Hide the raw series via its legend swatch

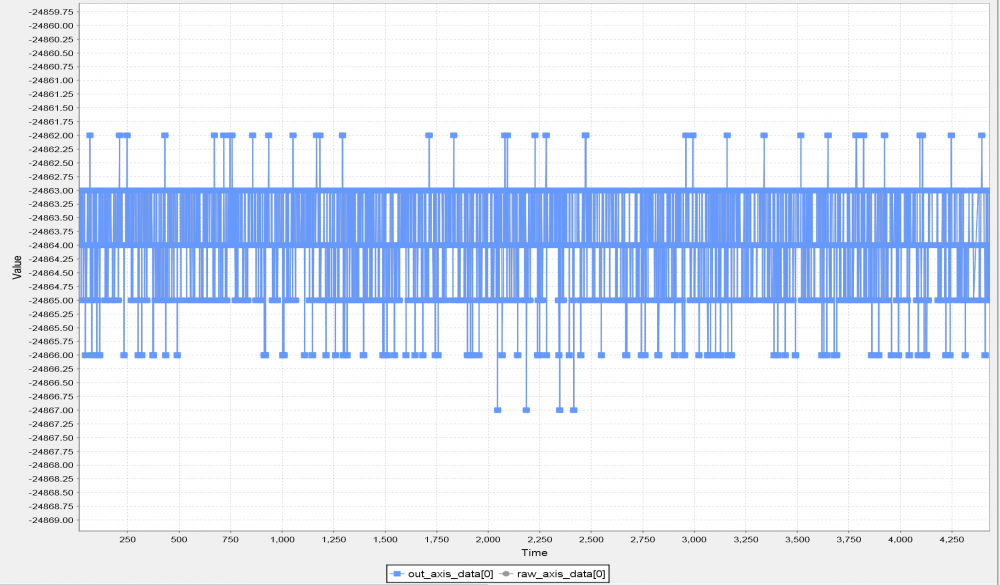[506, 573]
